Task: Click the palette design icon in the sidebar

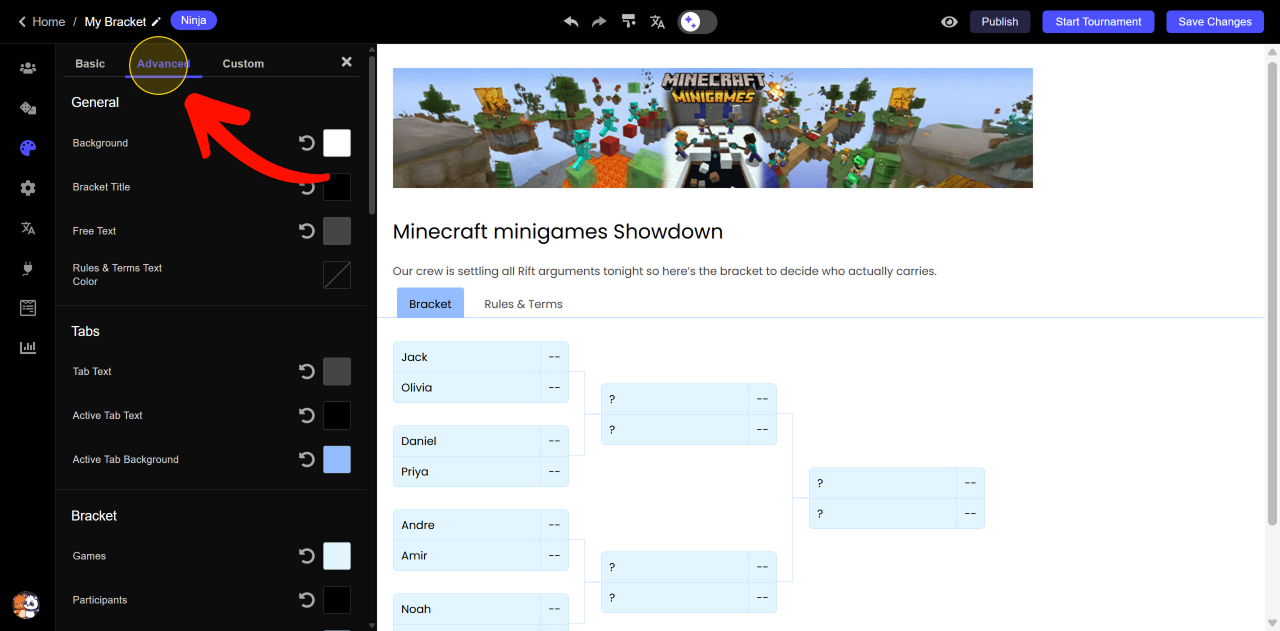Action: (x=28, y=148)
